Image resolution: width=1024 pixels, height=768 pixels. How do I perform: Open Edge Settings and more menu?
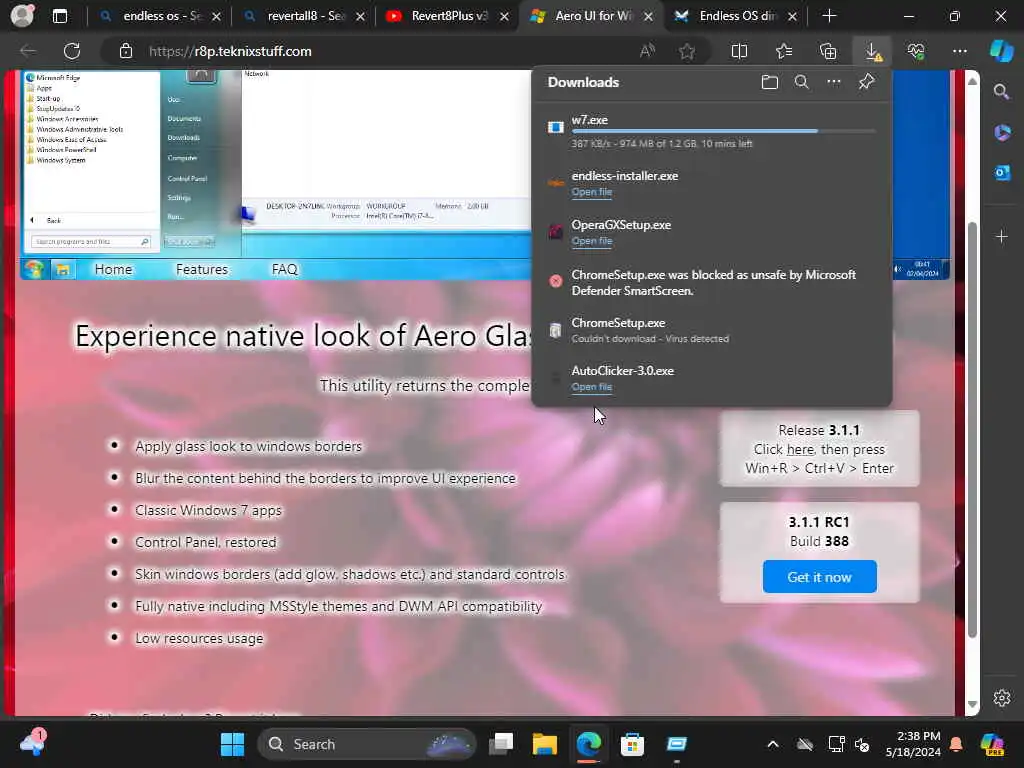959,51
